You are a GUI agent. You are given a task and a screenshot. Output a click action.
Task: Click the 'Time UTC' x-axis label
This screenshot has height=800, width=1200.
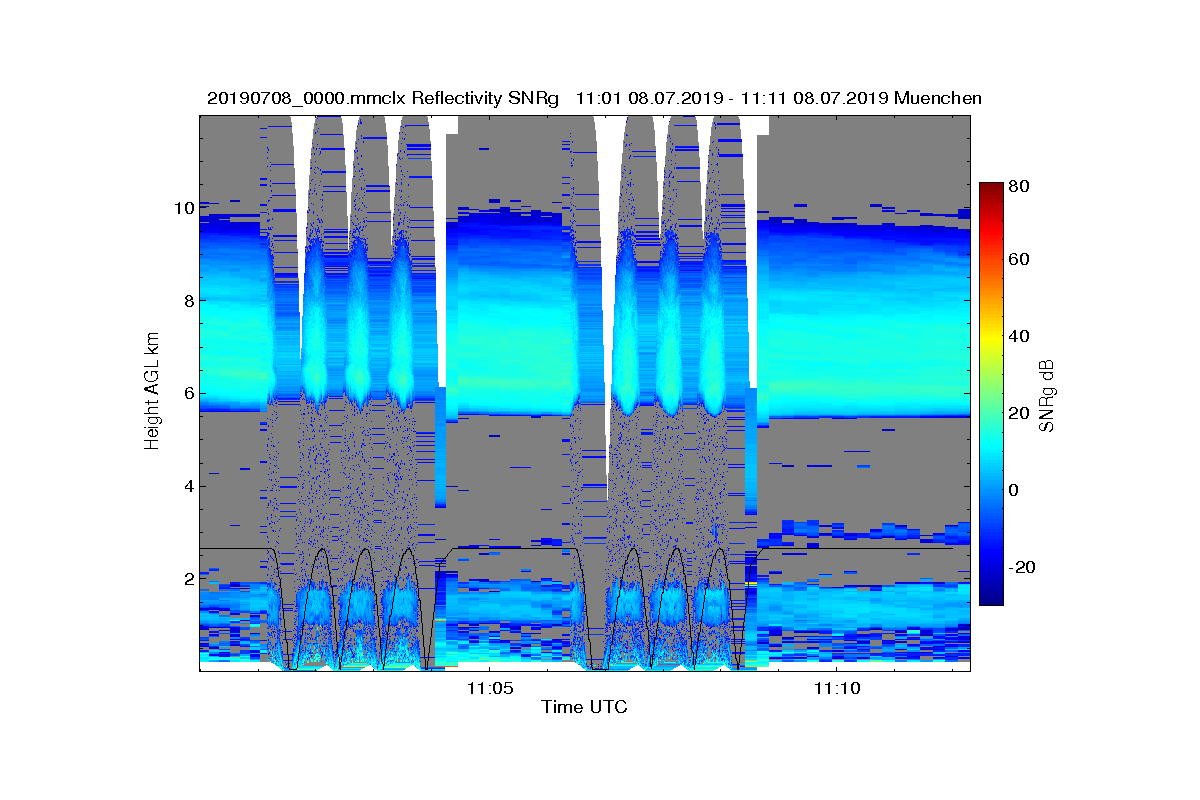(x=585, y=707)
